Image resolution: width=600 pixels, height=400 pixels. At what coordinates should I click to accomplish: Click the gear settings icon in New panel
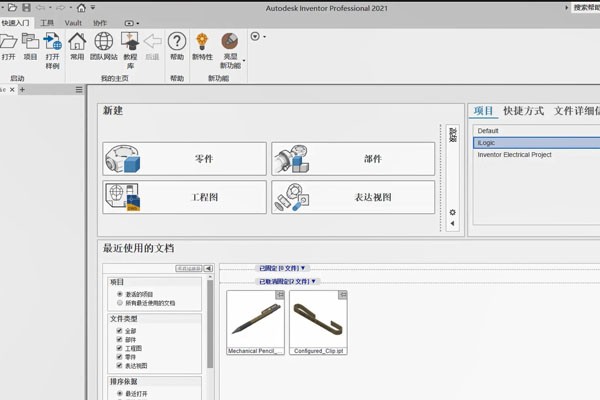(x=452, y=212)
